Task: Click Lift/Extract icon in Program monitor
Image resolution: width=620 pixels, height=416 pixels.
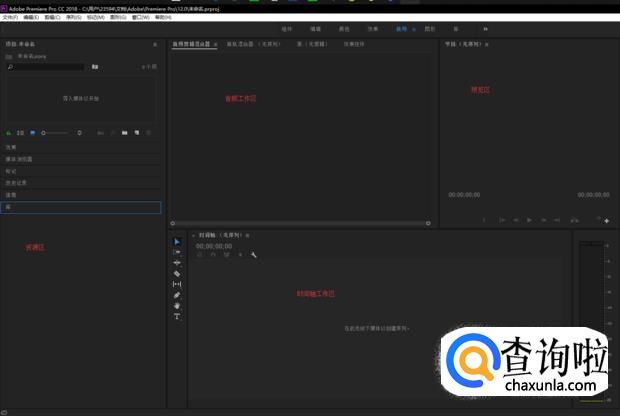Action: [x=575, y=220]
